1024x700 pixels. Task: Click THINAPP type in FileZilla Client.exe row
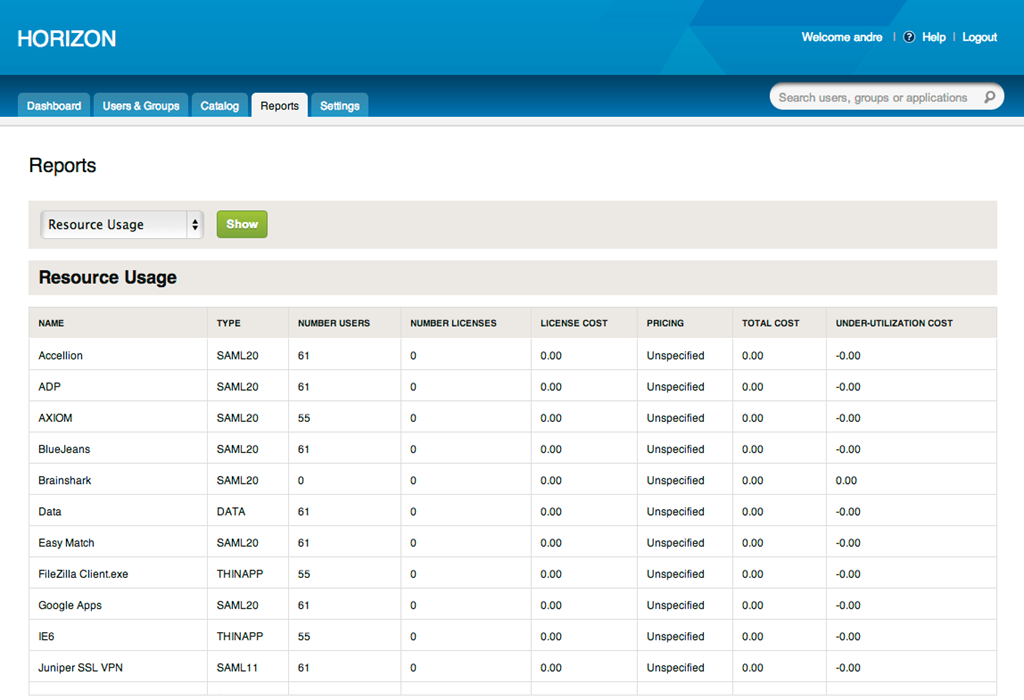click(240, 575)
